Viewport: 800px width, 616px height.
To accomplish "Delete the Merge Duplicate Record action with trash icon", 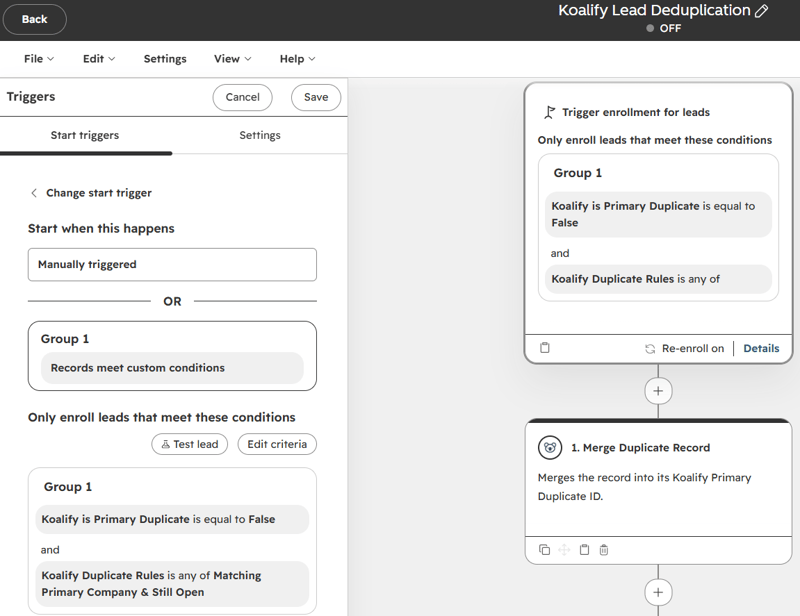I will 604,550.
